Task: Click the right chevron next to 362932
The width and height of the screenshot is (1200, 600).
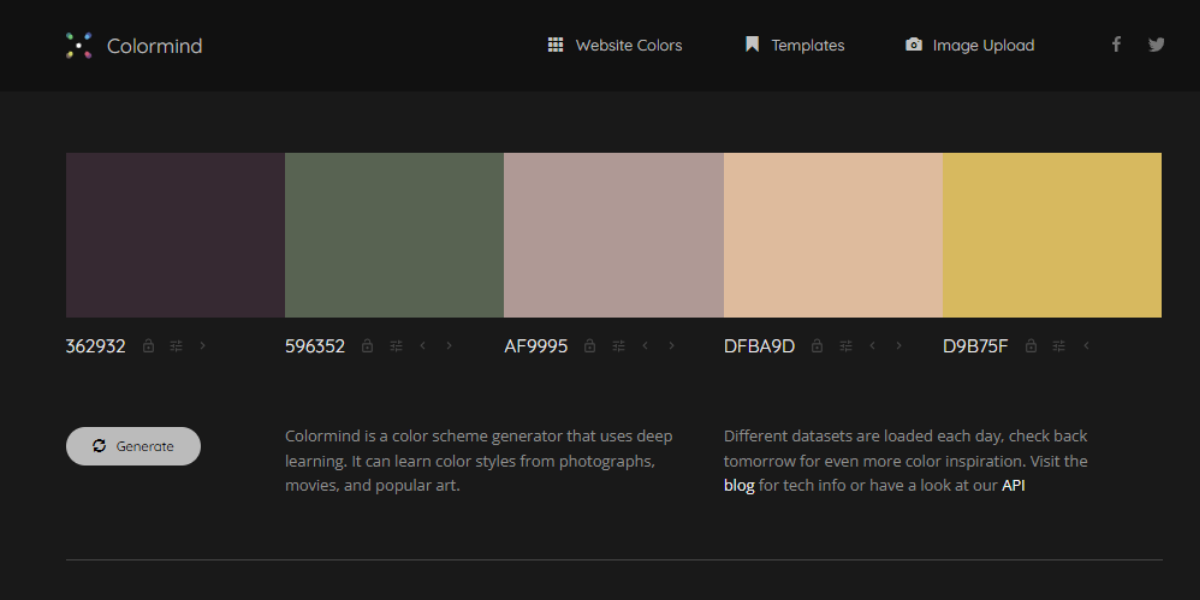Action: pyautogui.click(x=202, y=345)
